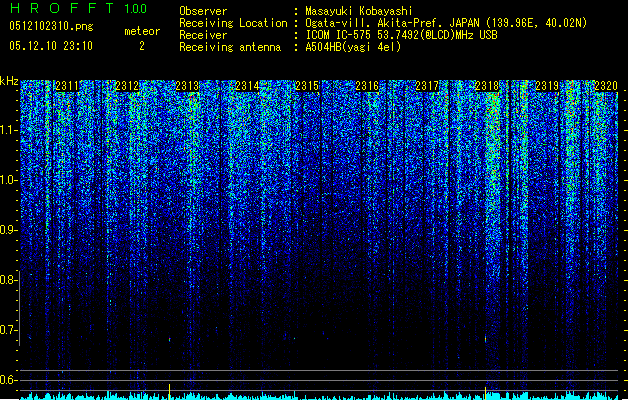The width and height of the screenshot is (629, 400).
Task: Click the Receiver field label
Action: coord(203,35)
